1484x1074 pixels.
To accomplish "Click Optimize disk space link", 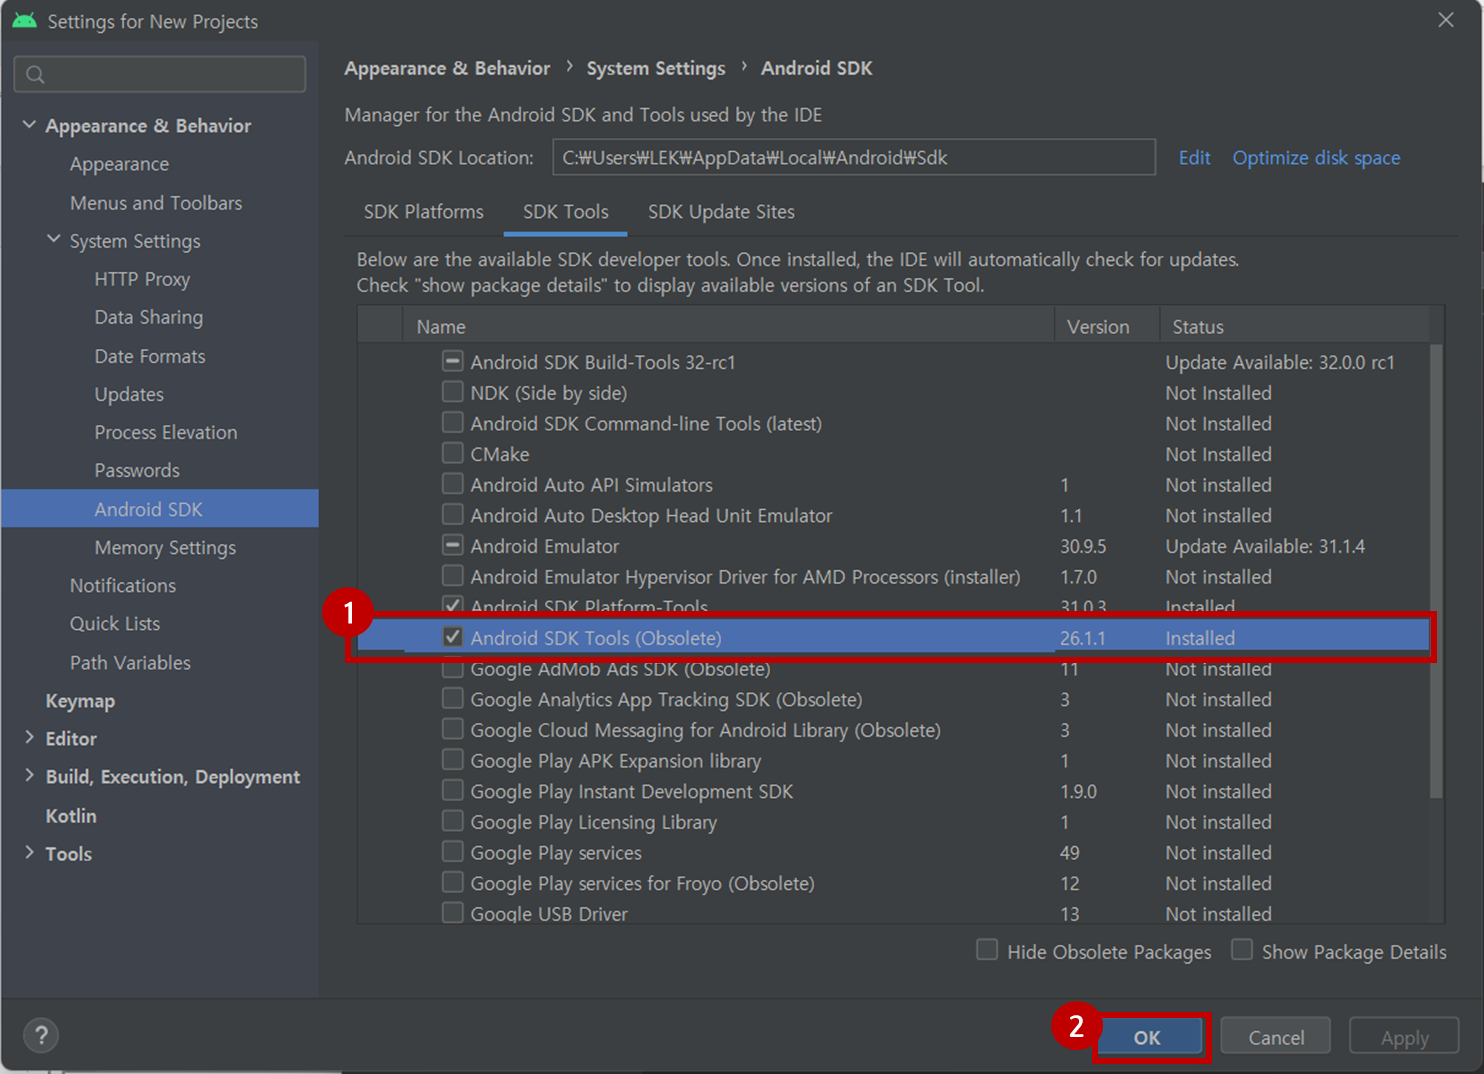I will pos(1316,158).
